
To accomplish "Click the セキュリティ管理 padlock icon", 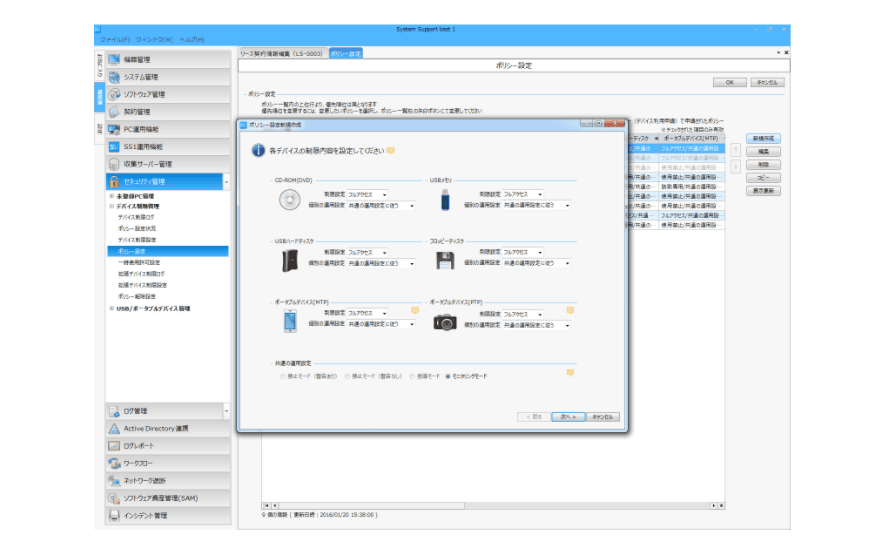I will pos(114,182).
